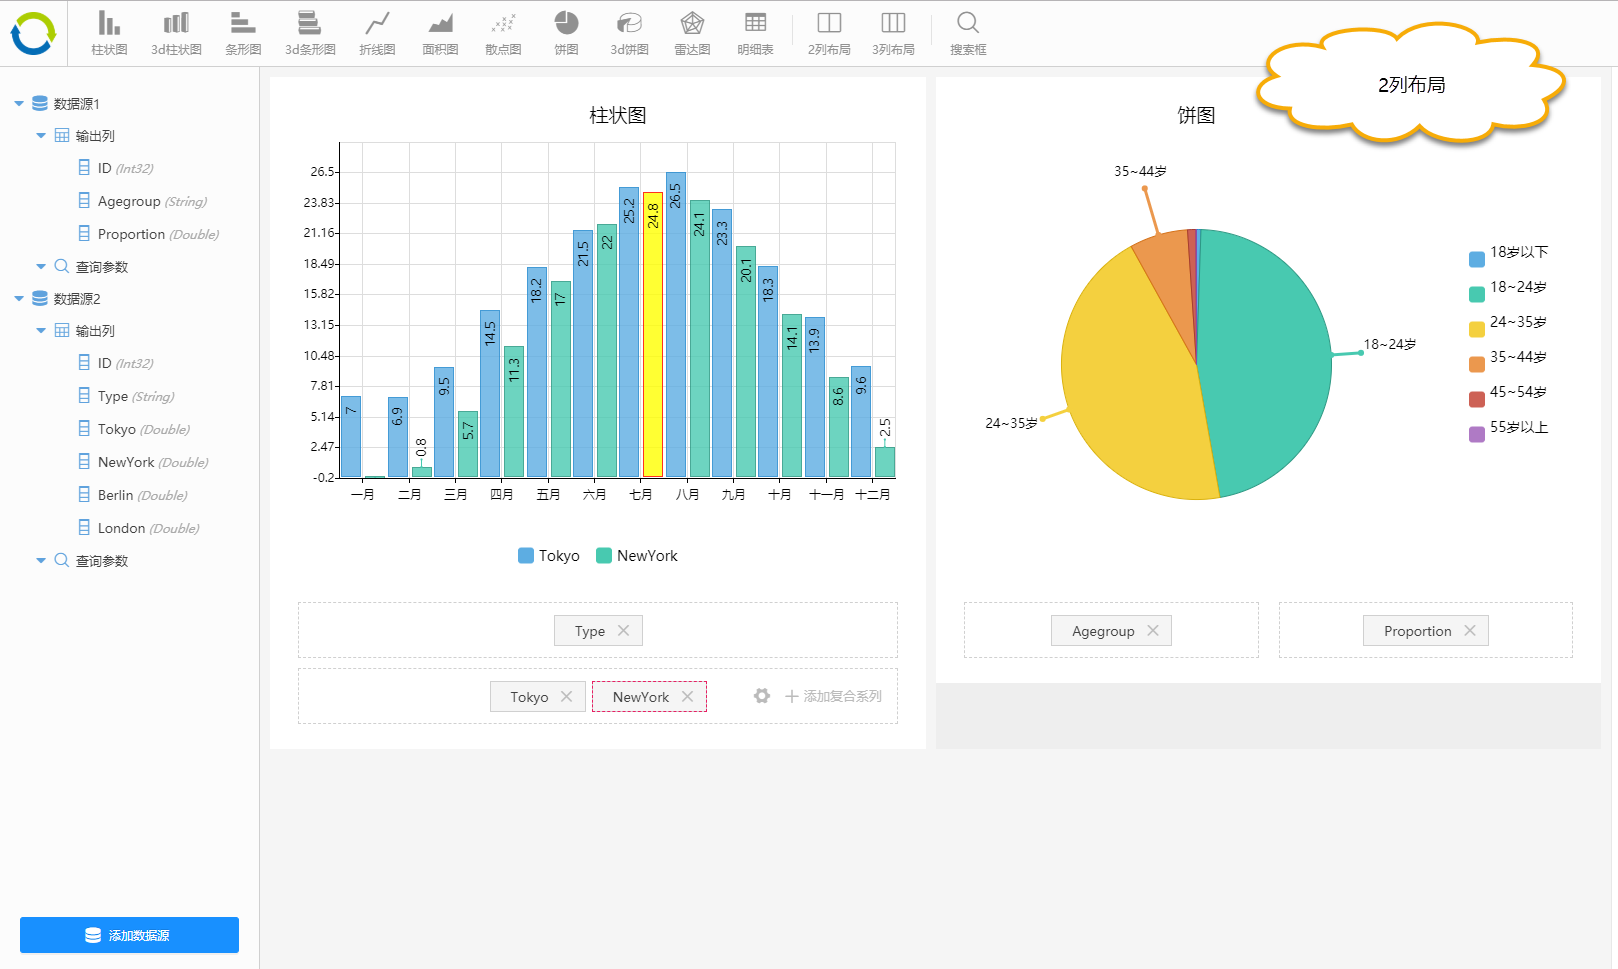Toggle NewYork series in bar chart legend
This screenshot has width=1618, height=969.
pos(637,555)
